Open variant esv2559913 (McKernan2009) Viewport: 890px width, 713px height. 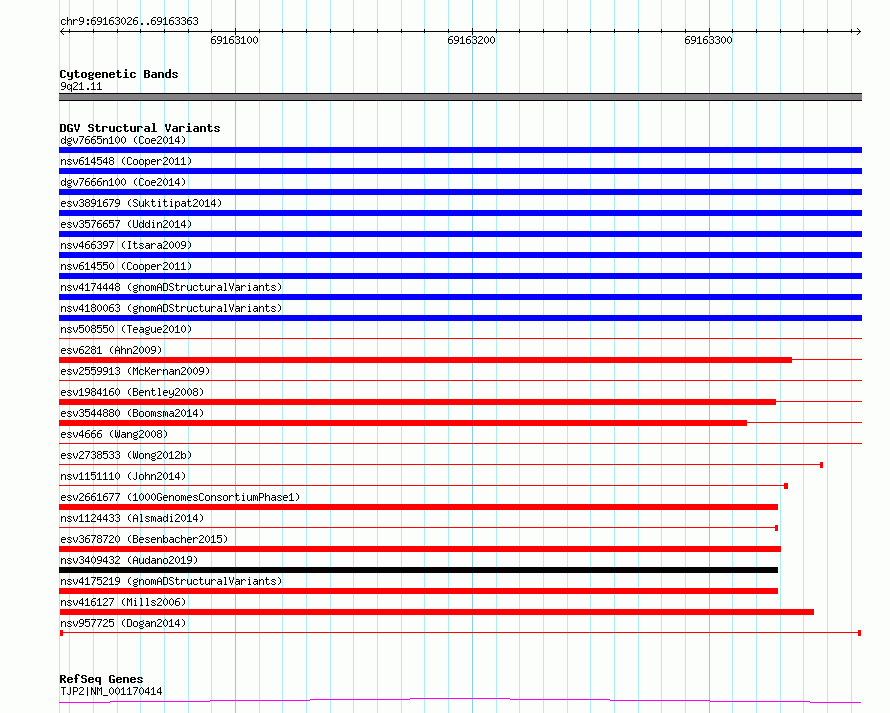135,371
